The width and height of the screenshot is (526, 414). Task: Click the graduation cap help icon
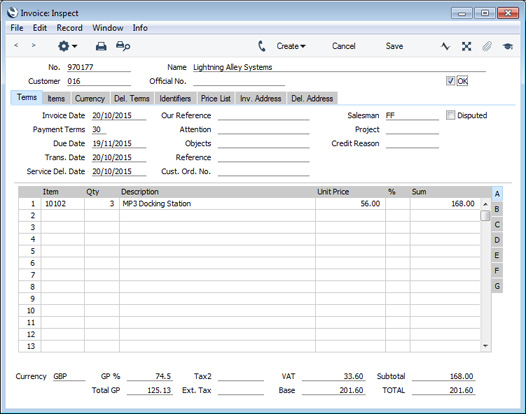tap(508, 46)
